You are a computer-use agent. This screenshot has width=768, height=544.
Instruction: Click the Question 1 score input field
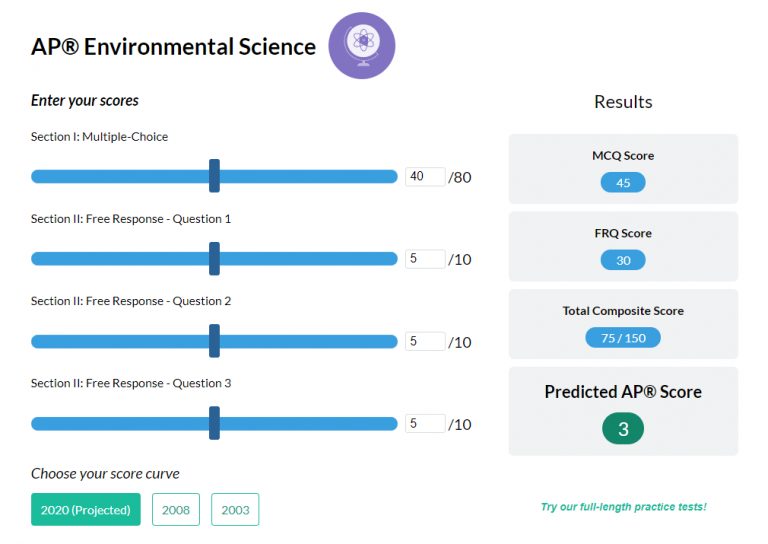(425, 259)
